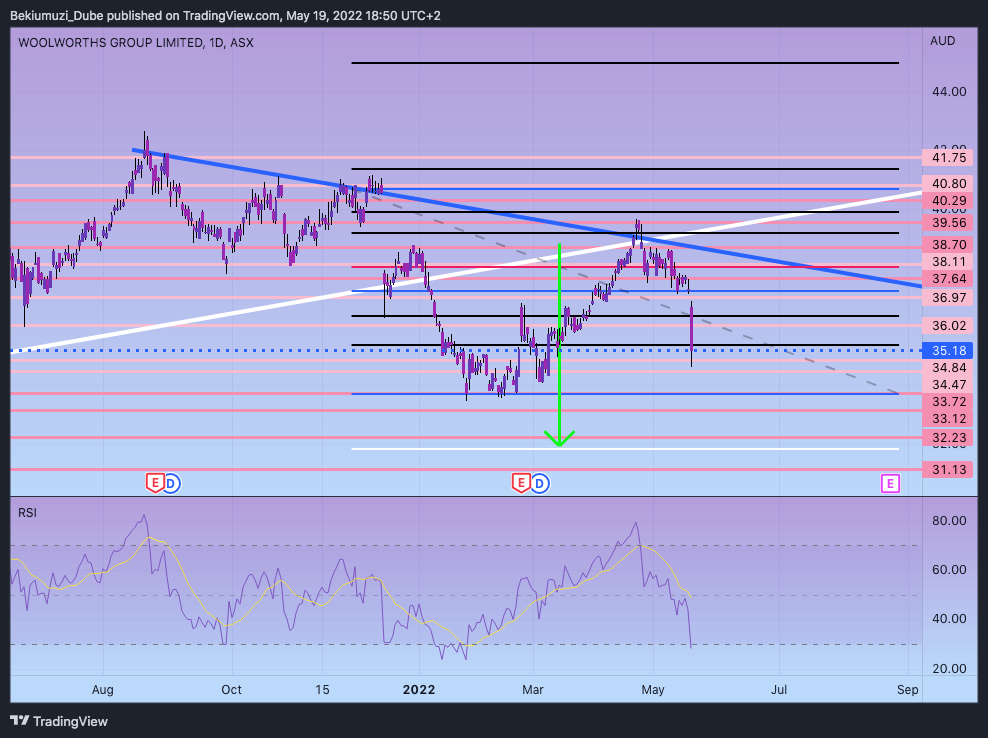This screenshot has height=738, width=988.
Task: Click the May label on the time axis
Action: [x=653, y=689]
